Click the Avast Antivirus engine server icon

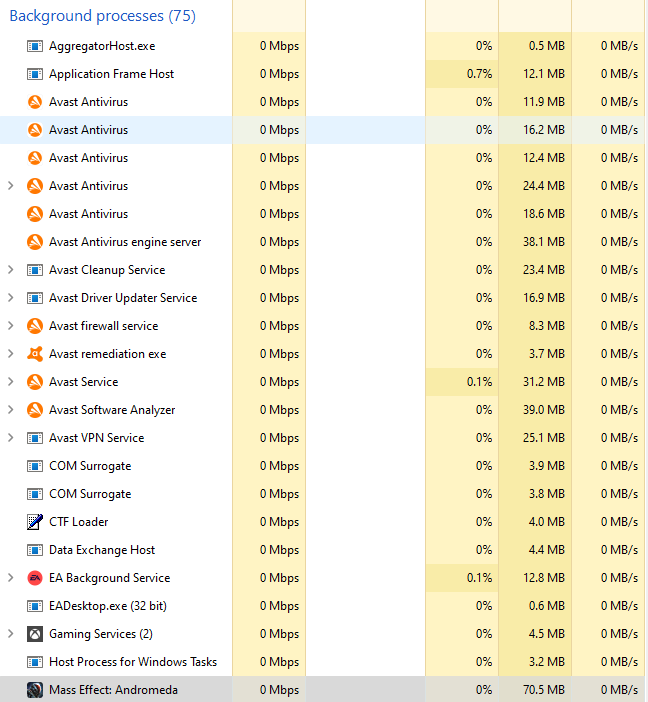click(x=35, y=242)
